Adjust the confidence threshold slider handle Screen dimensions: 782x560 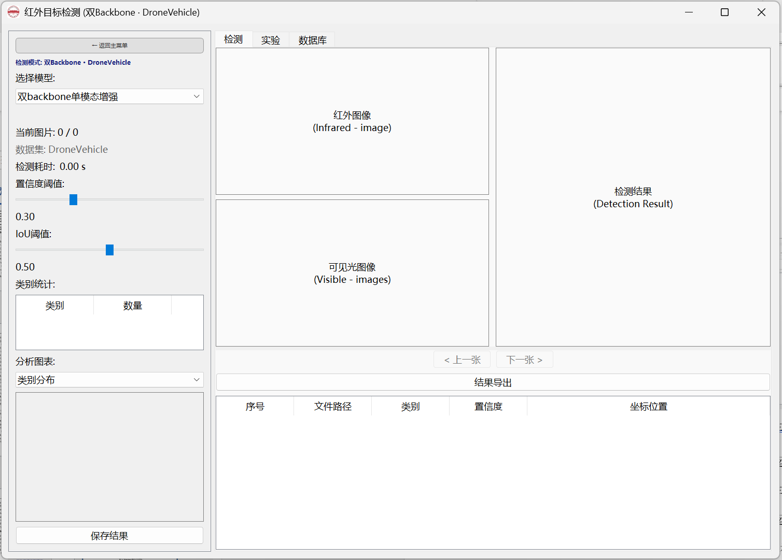[73, 199]
